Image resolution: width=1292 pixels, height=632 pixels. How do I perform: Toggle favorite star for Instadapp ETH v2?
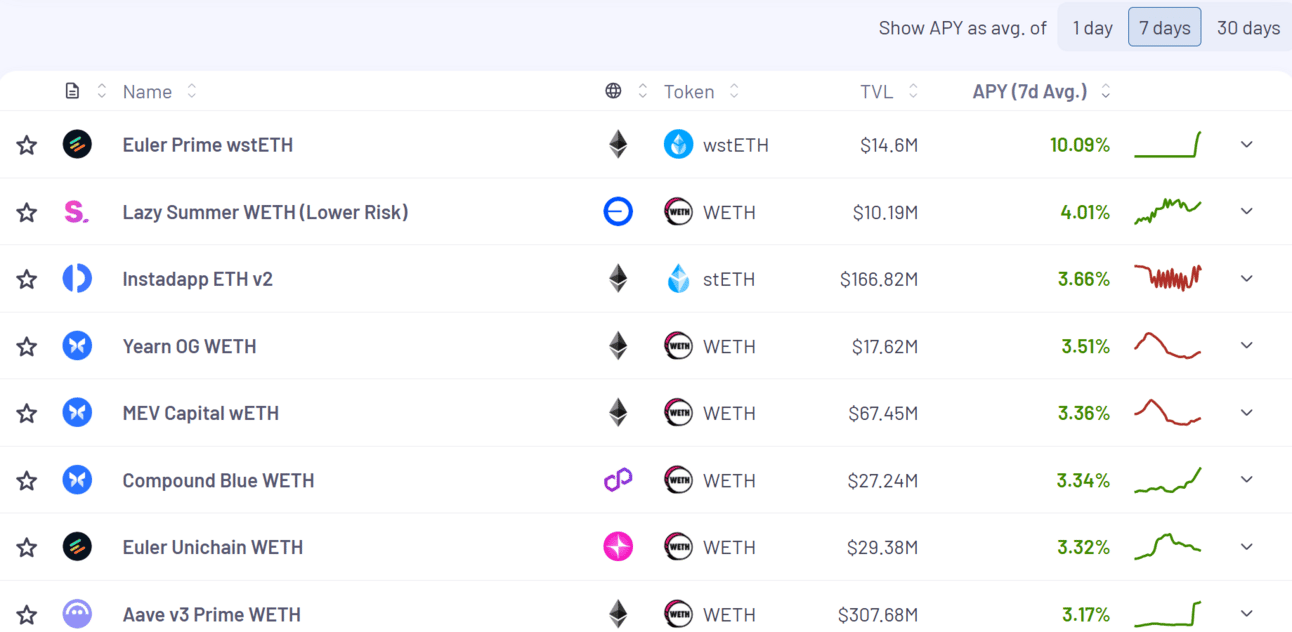pos(27,279)
